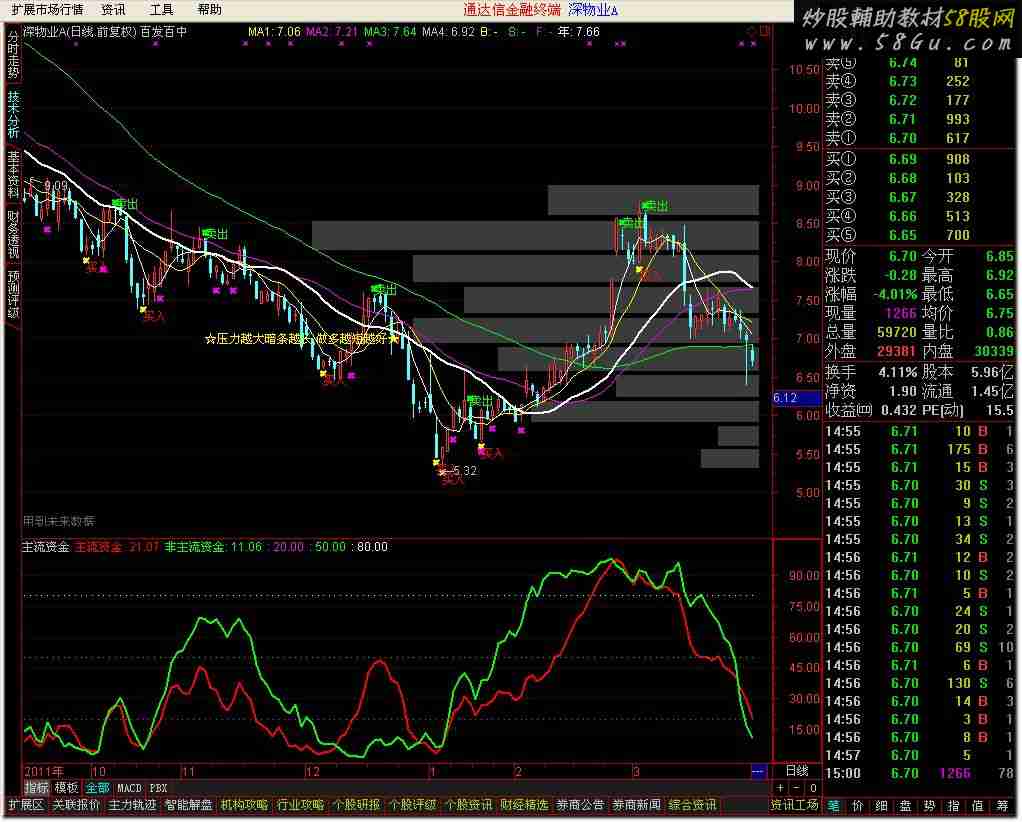Open the 资讯 menu
This screenshot has height=822, width=1022.
point(113,9)
